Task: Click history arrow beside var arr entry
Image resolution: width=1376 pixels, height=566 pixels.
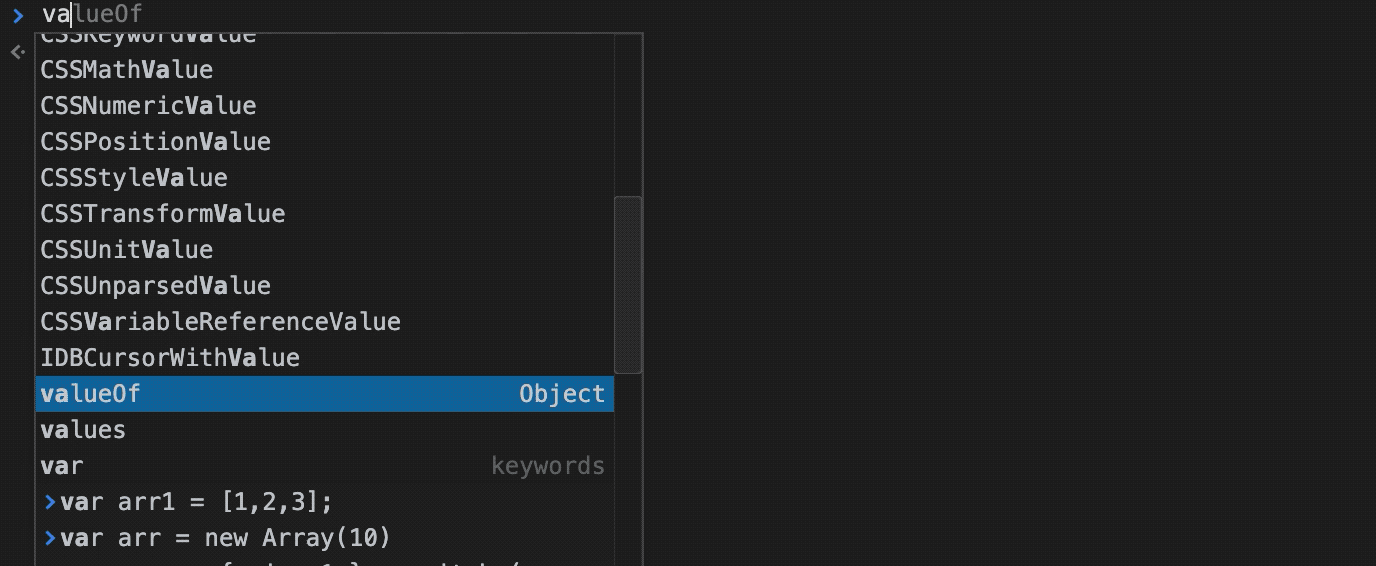Action: coord(50,538)
